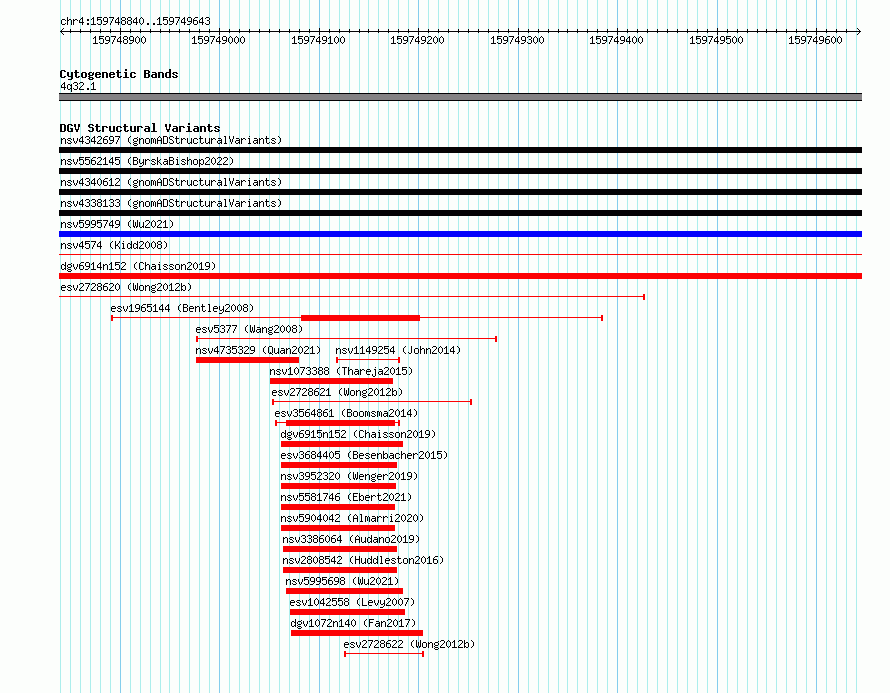Click the esv2728622 (Wong2012b) label

(x=409, y=644)
